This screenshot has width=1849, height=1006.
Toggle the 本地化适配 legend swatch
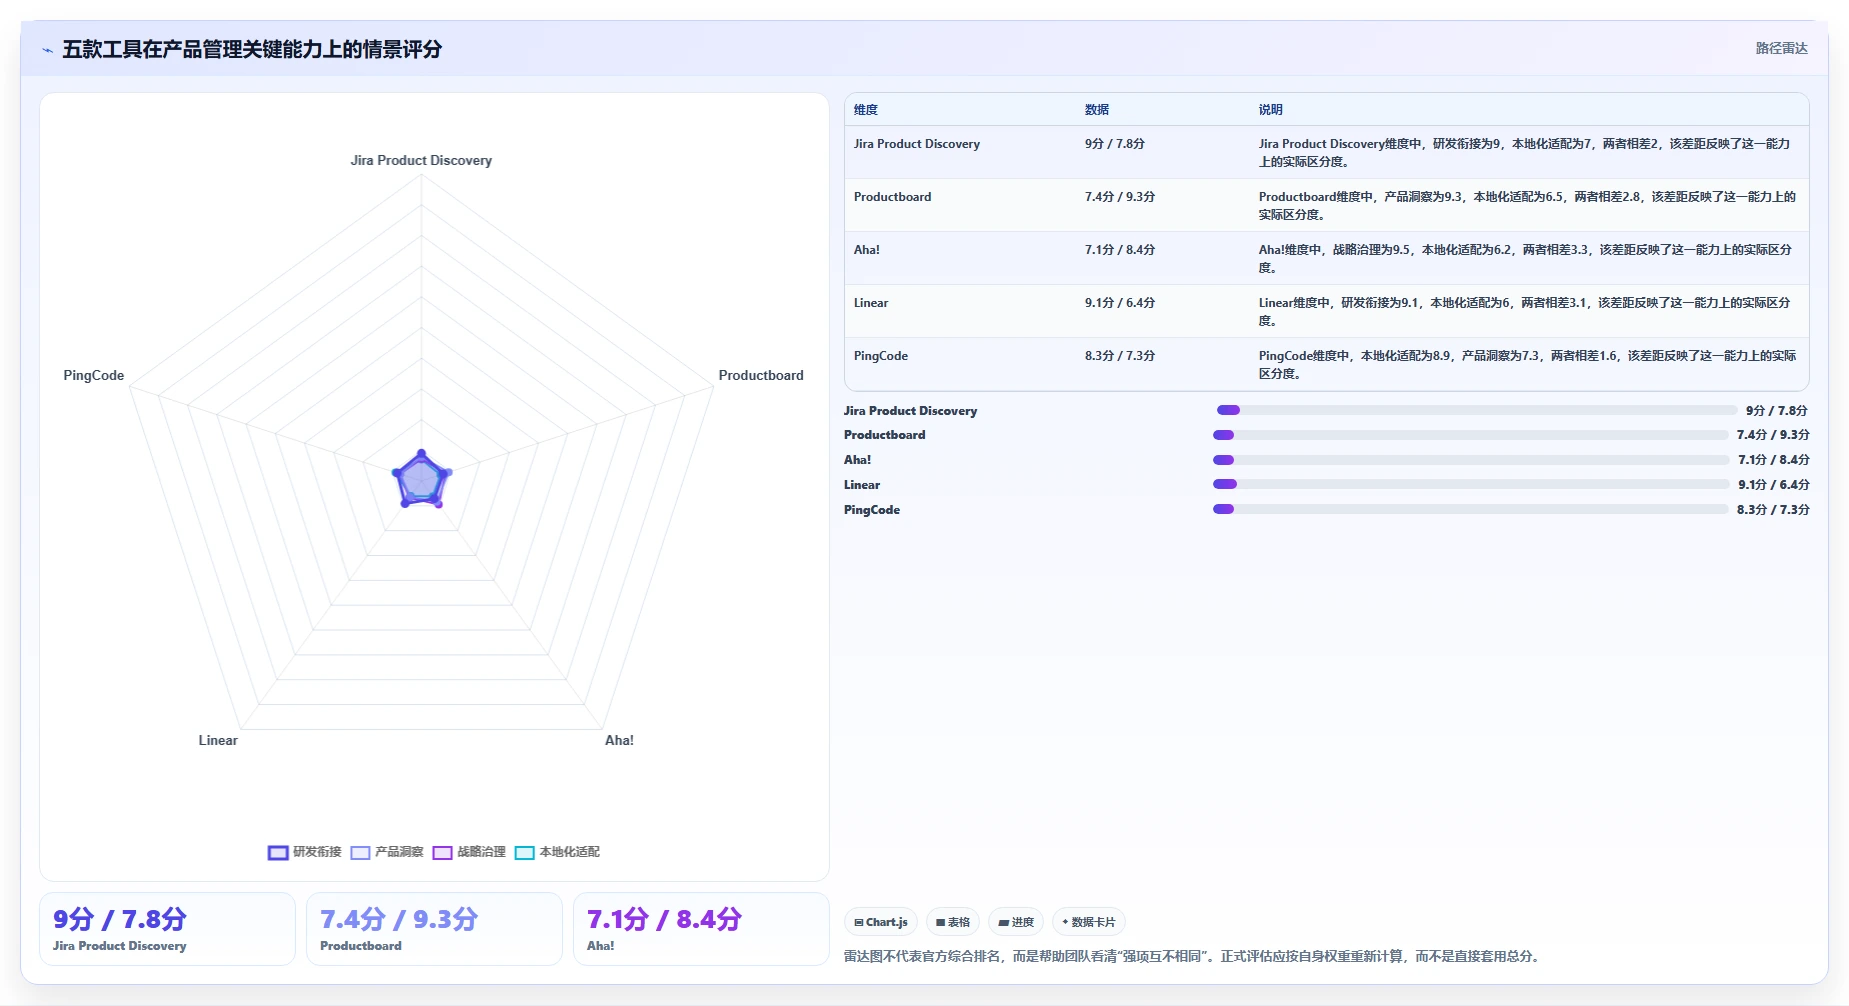[x=524, y=853]
